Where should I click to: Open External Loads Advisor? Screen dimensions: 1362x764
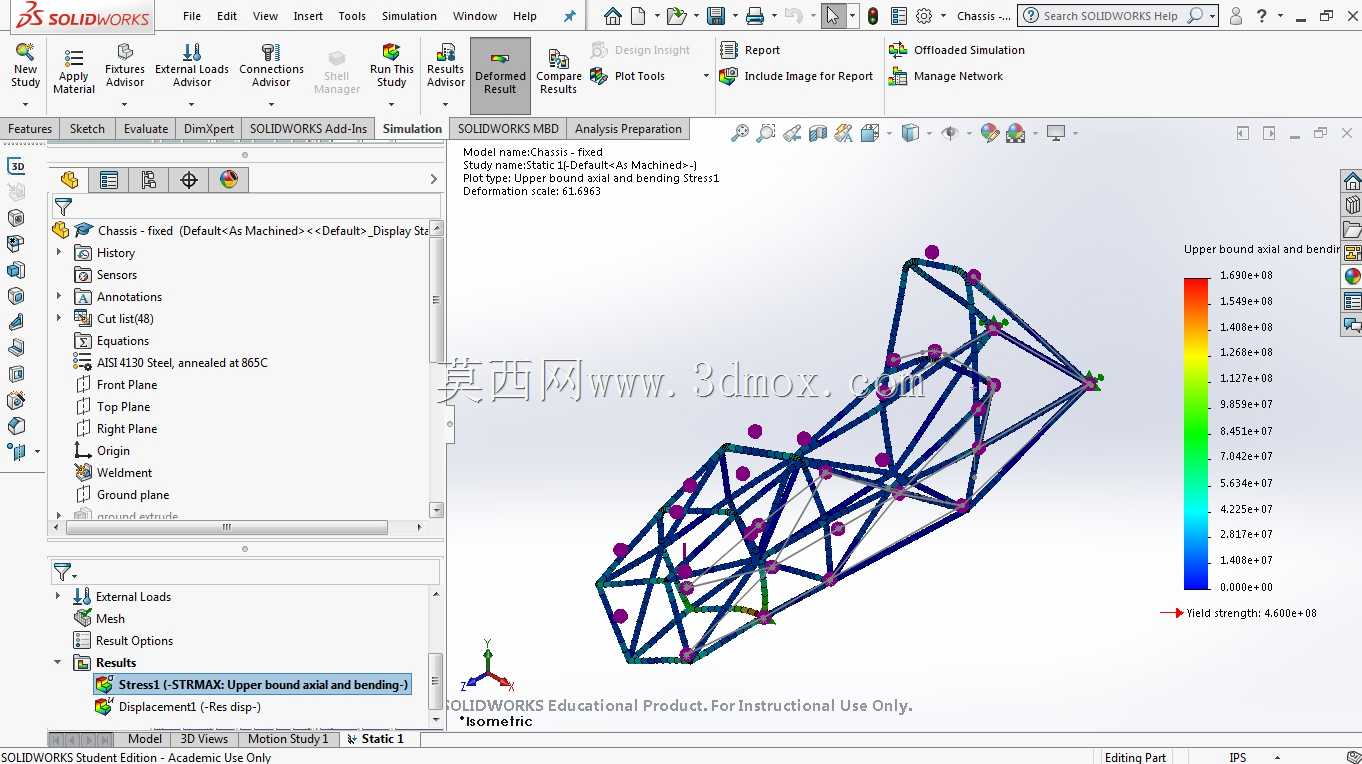click(192, 66)
